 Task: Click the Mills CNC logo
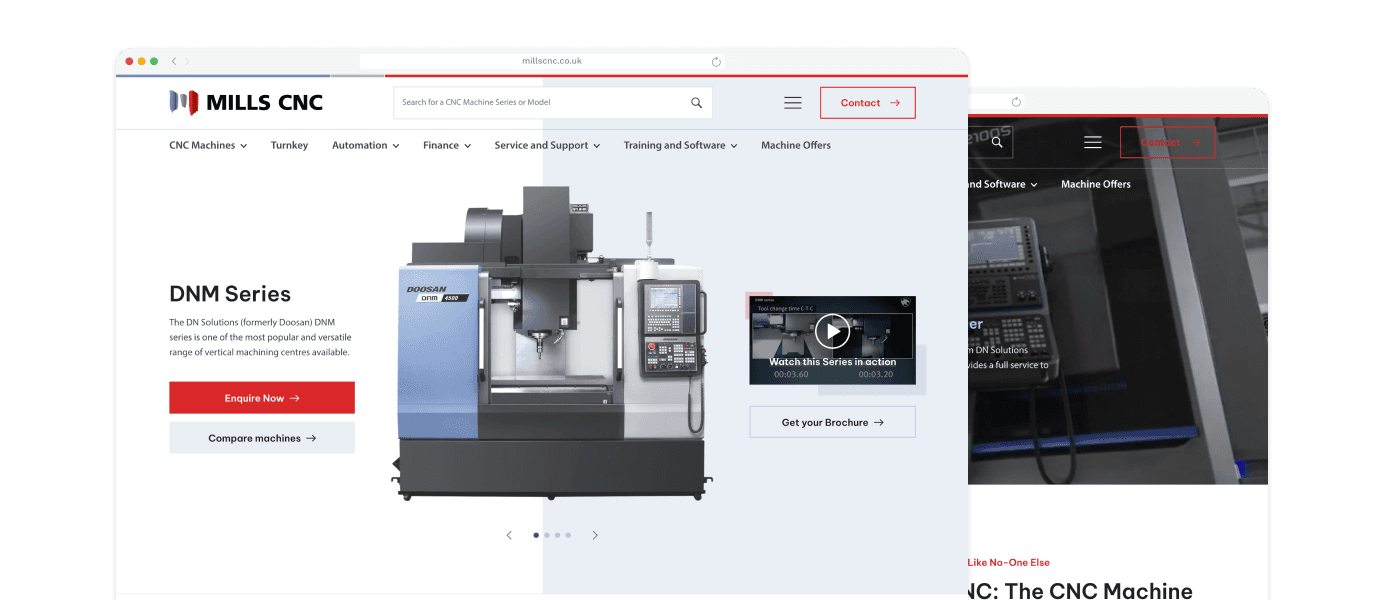[x=245, y=102]
